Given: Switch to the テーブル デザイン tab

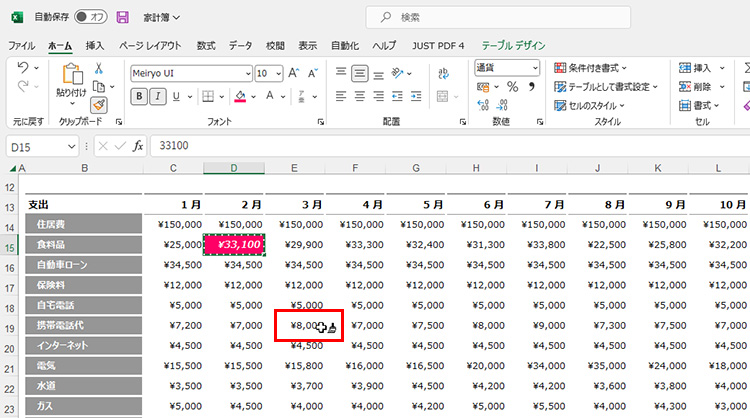Looking at the screenshot, I should [513, 45].
